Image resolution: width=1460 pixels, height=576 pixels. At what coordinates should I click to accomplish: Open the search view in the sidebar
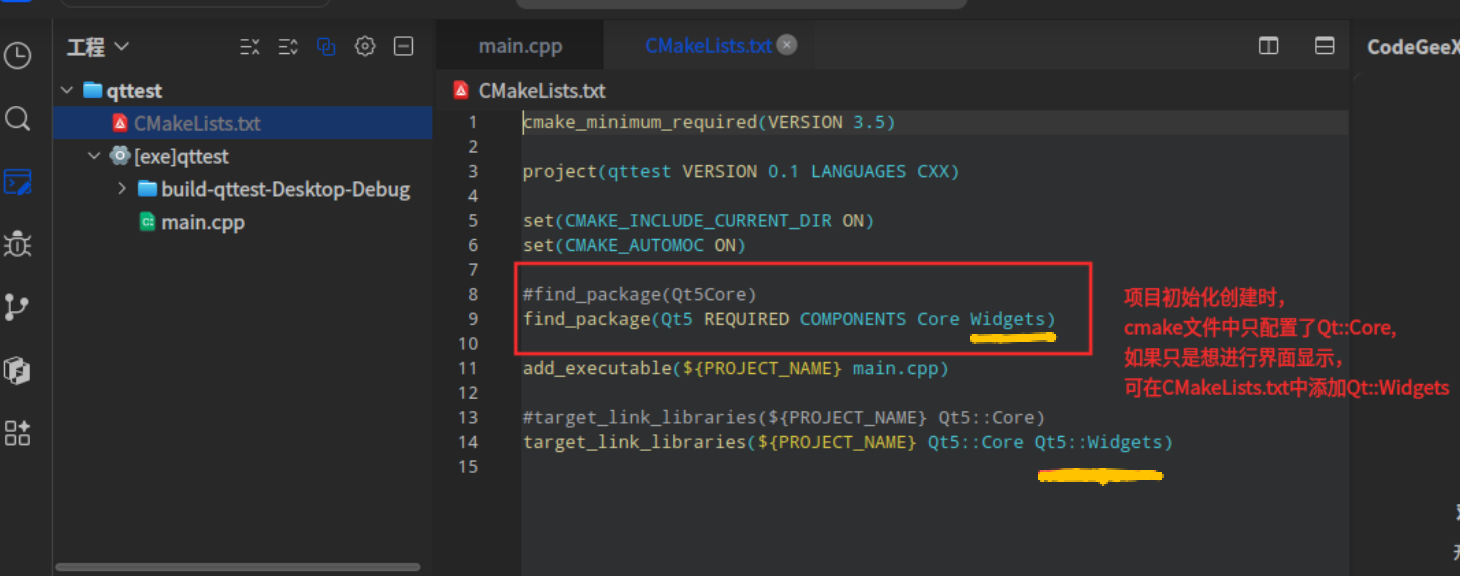tap(18, 120)
